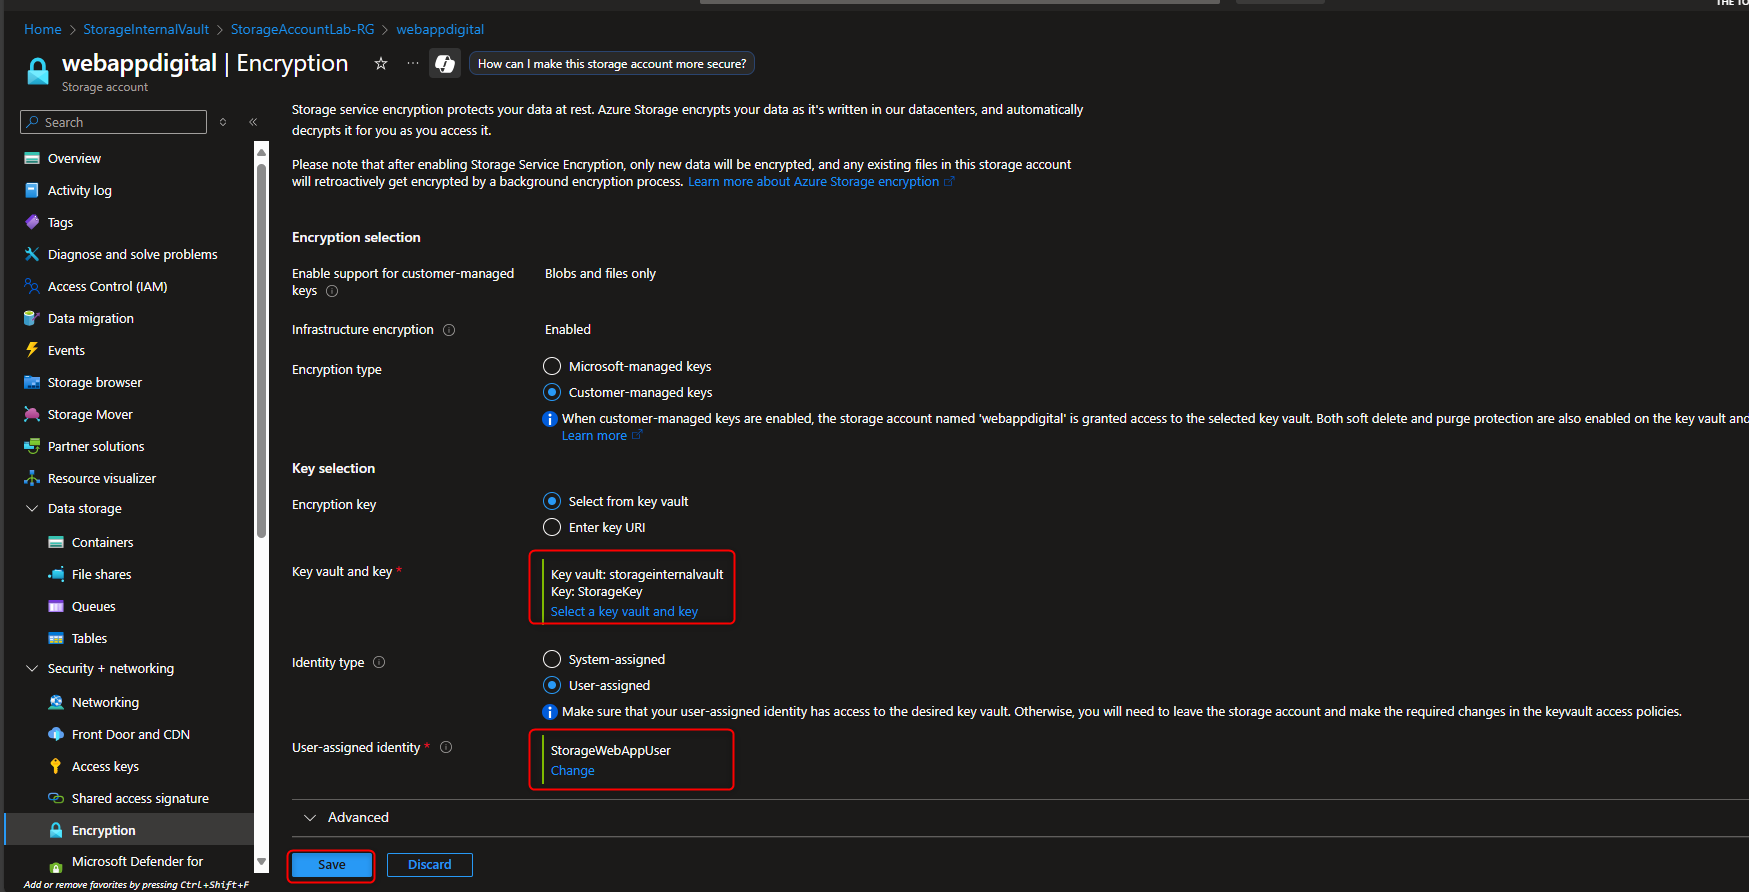1749x892 pixels.
Task: Click the Queues icon
Action: (56, 606)
